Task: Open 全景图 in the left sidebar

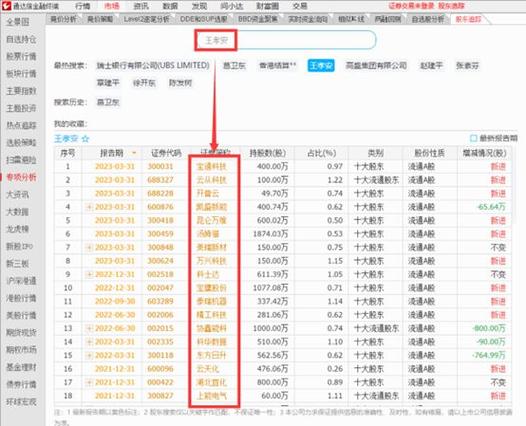Action: click(18, 22)
